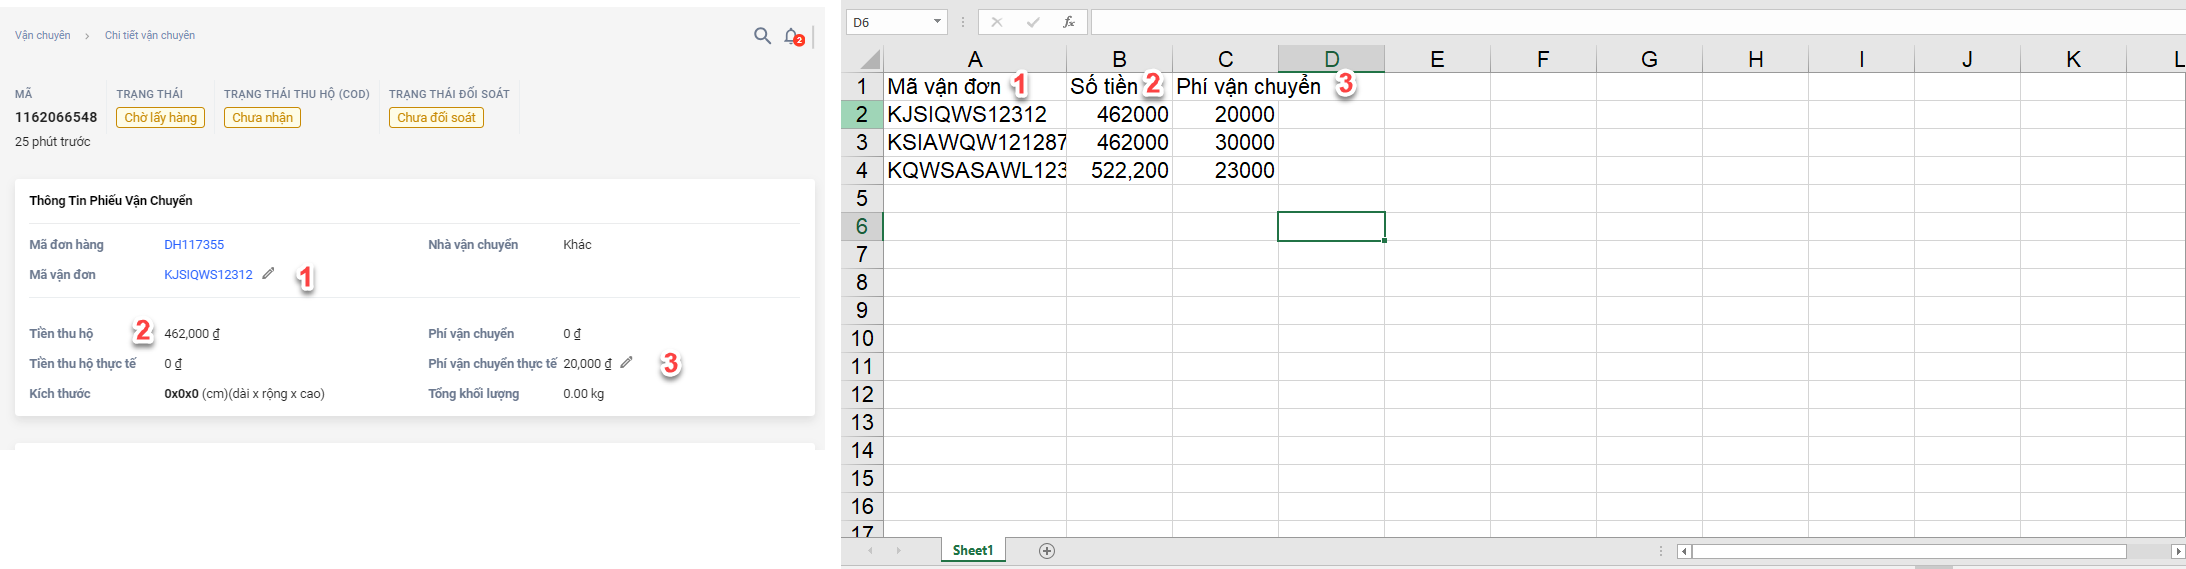Click the Insert Function fx icon
The height and width of the screenshot is (569, 2186).
coord(1069,22)
